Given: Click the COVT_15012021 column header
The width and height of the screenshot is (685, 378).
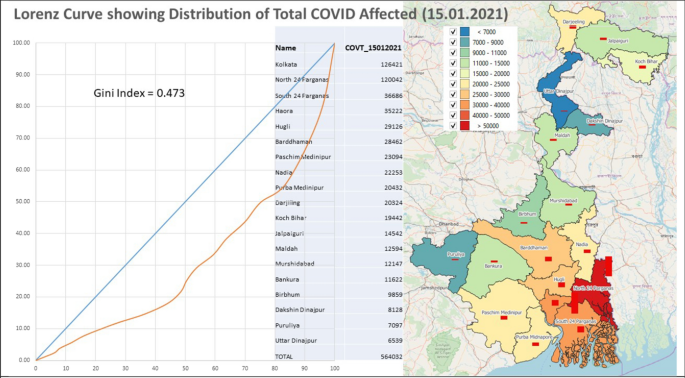Looking at the screenshot, I should (373, 48).
